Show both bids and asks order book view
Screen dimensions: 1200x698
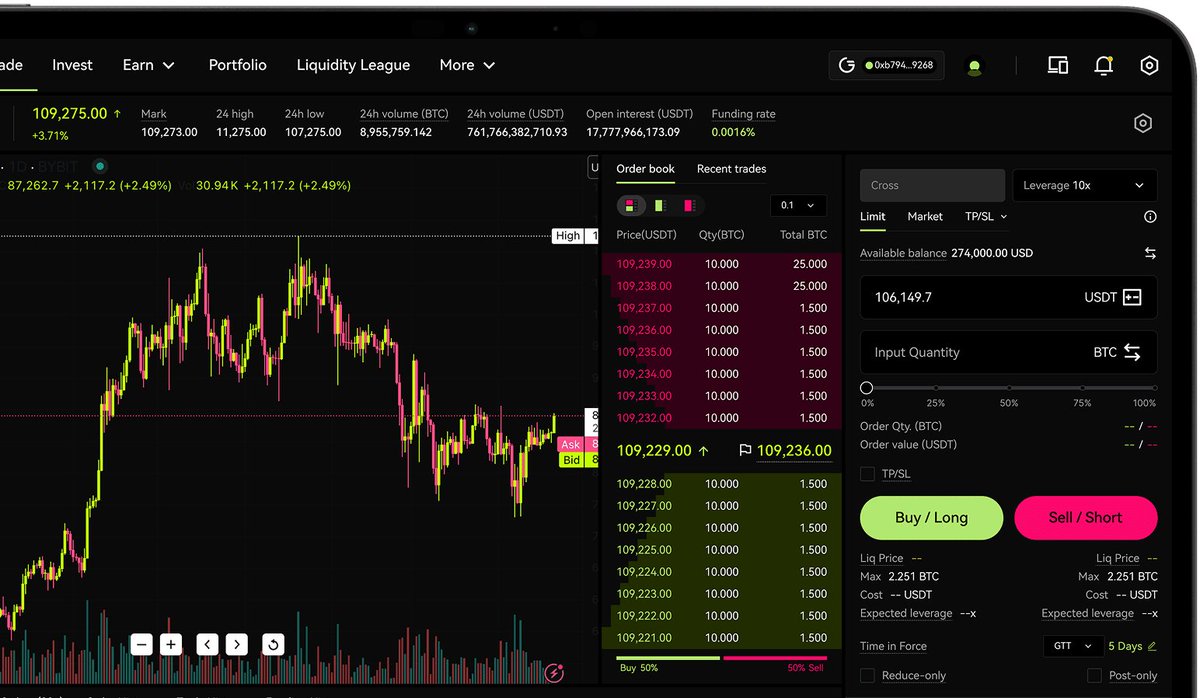(x=631, y=205)
